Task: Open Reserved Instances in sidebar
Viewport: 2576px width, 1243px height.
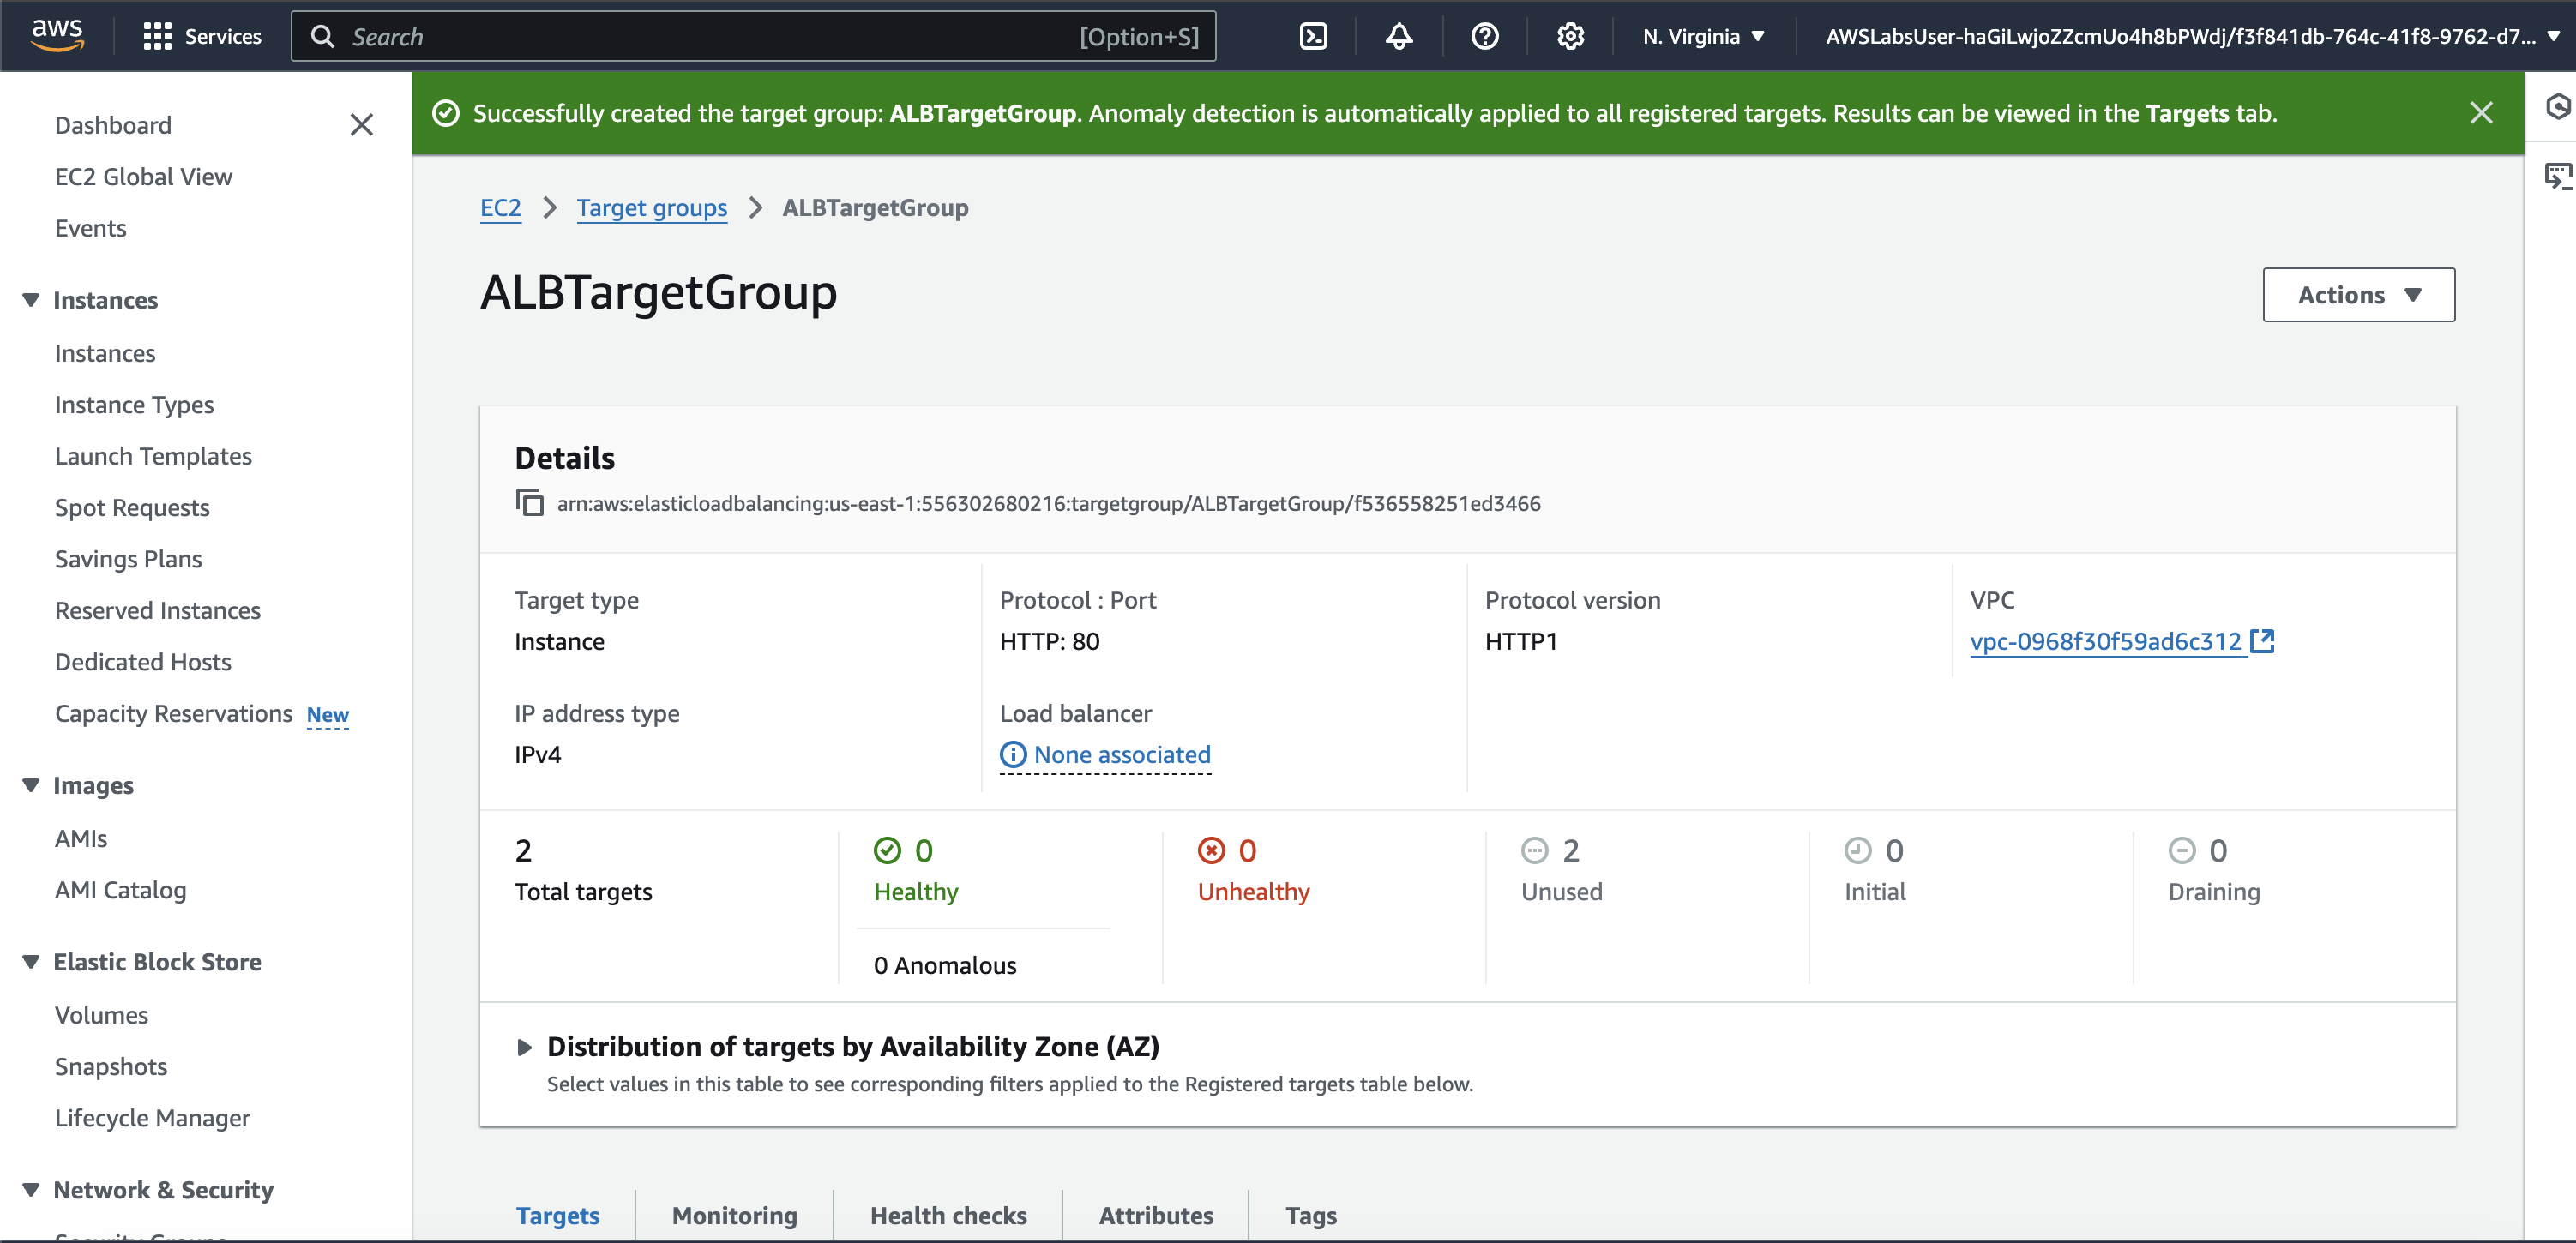Action: pyautogui.click(x=157, y=611)
